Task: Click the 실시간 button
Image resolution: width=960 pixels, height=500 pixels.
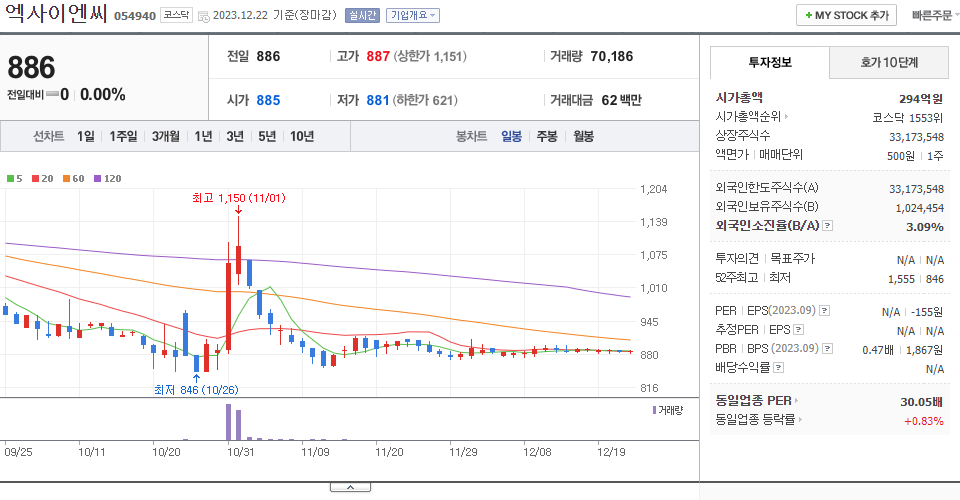Action: [362, 15]
